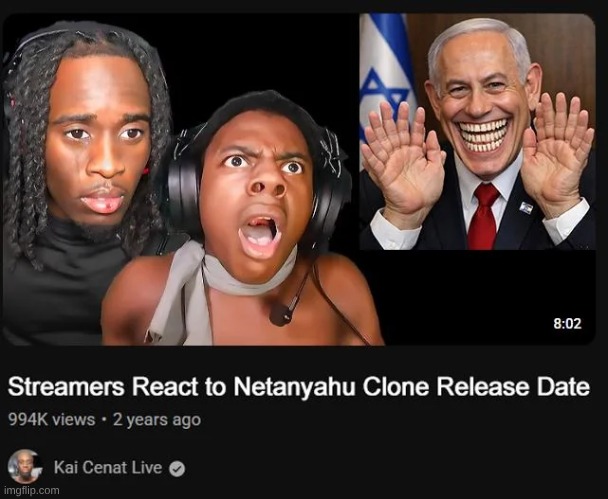Open the Kai Cenat Live channel name
This screenshot has width=608, height=499.
[x=108, y=467]
